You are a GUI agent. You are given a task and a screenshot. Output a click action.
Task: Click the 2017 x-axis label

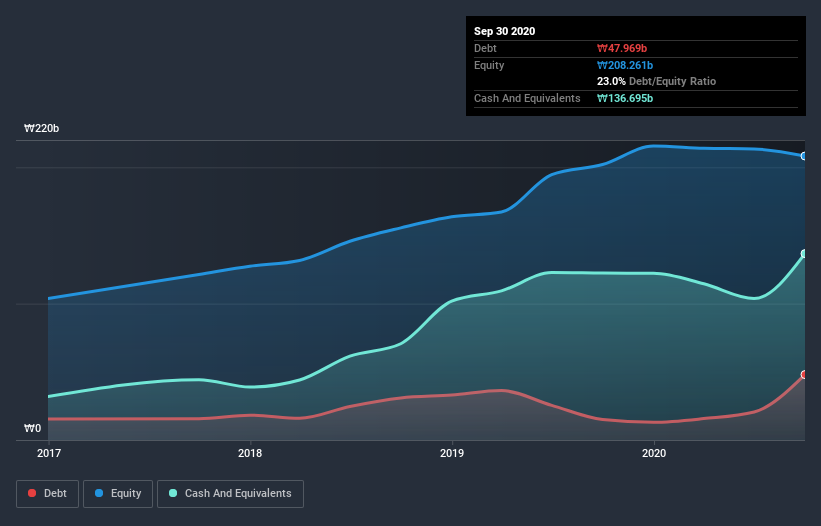click(x=49, y=453)
